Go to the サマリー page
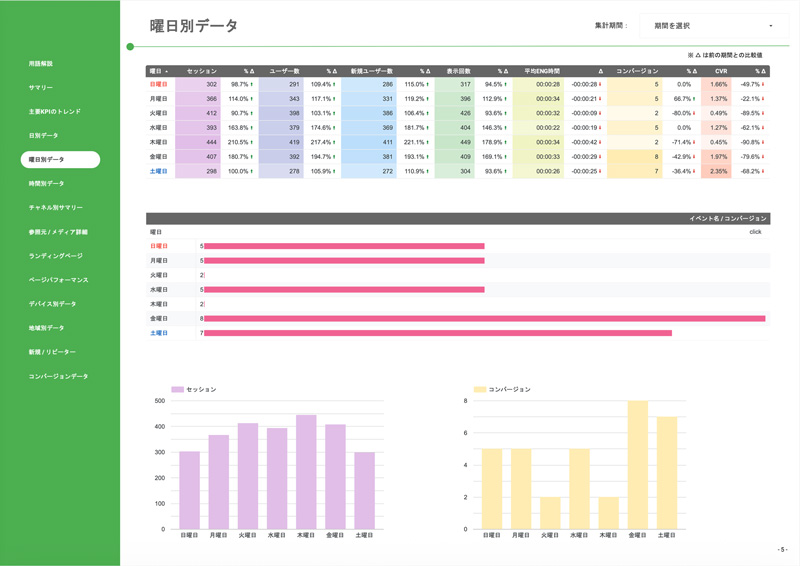The image size is (800, 566). tap(41, 88)
